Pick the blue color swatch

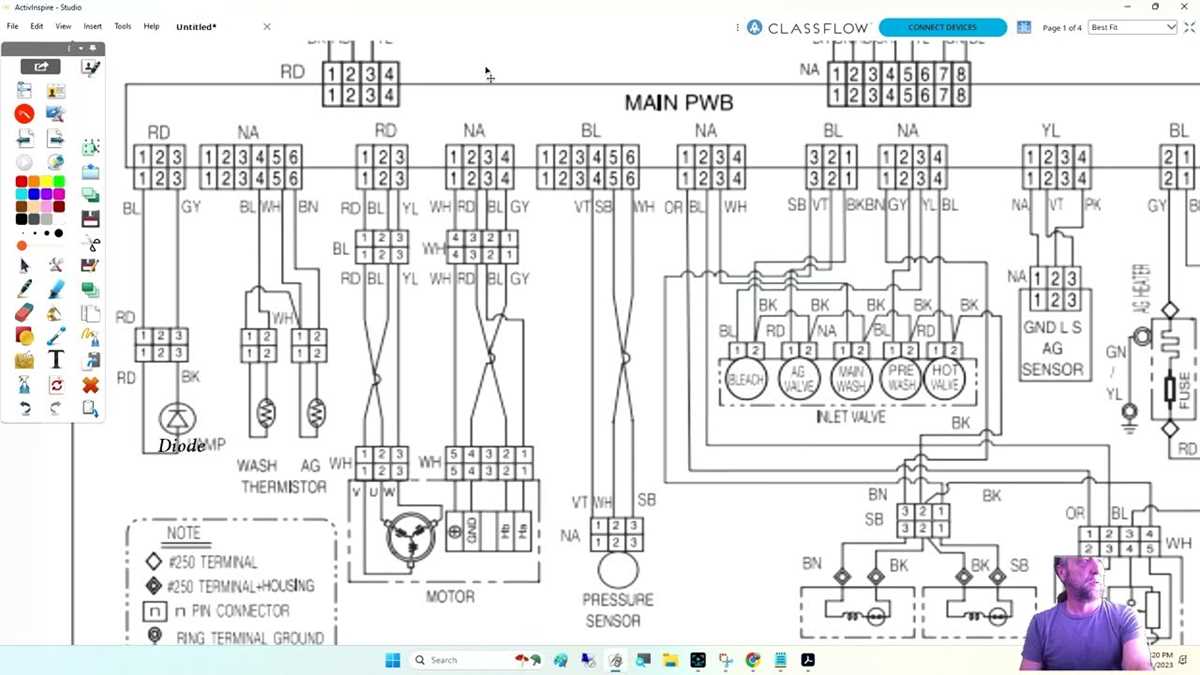pos(34,194)
